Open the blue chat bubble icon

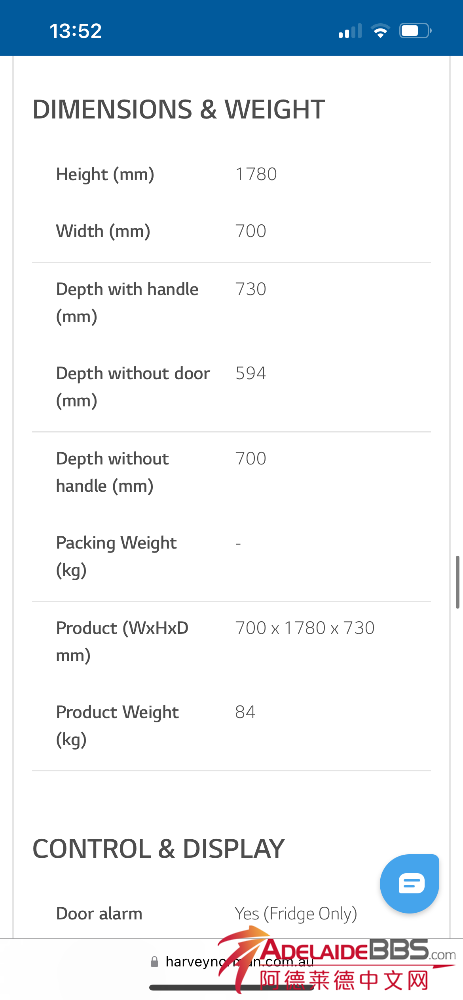[x=409, y=884]
